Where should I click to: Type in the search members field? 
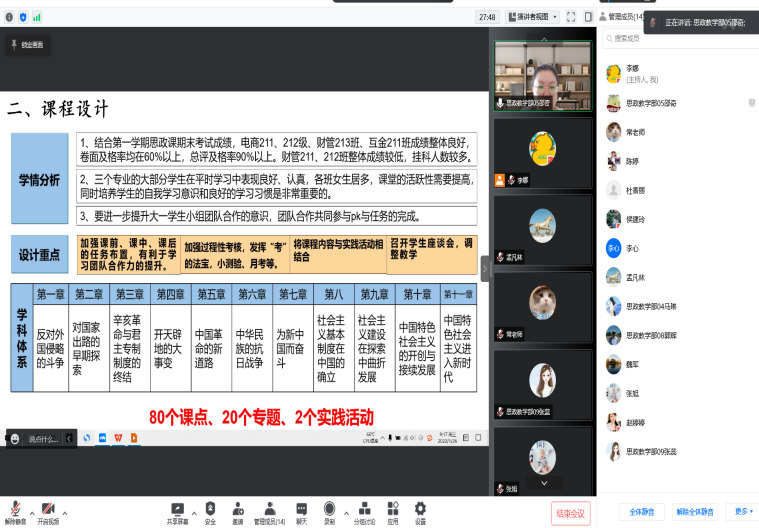[680, 38]
